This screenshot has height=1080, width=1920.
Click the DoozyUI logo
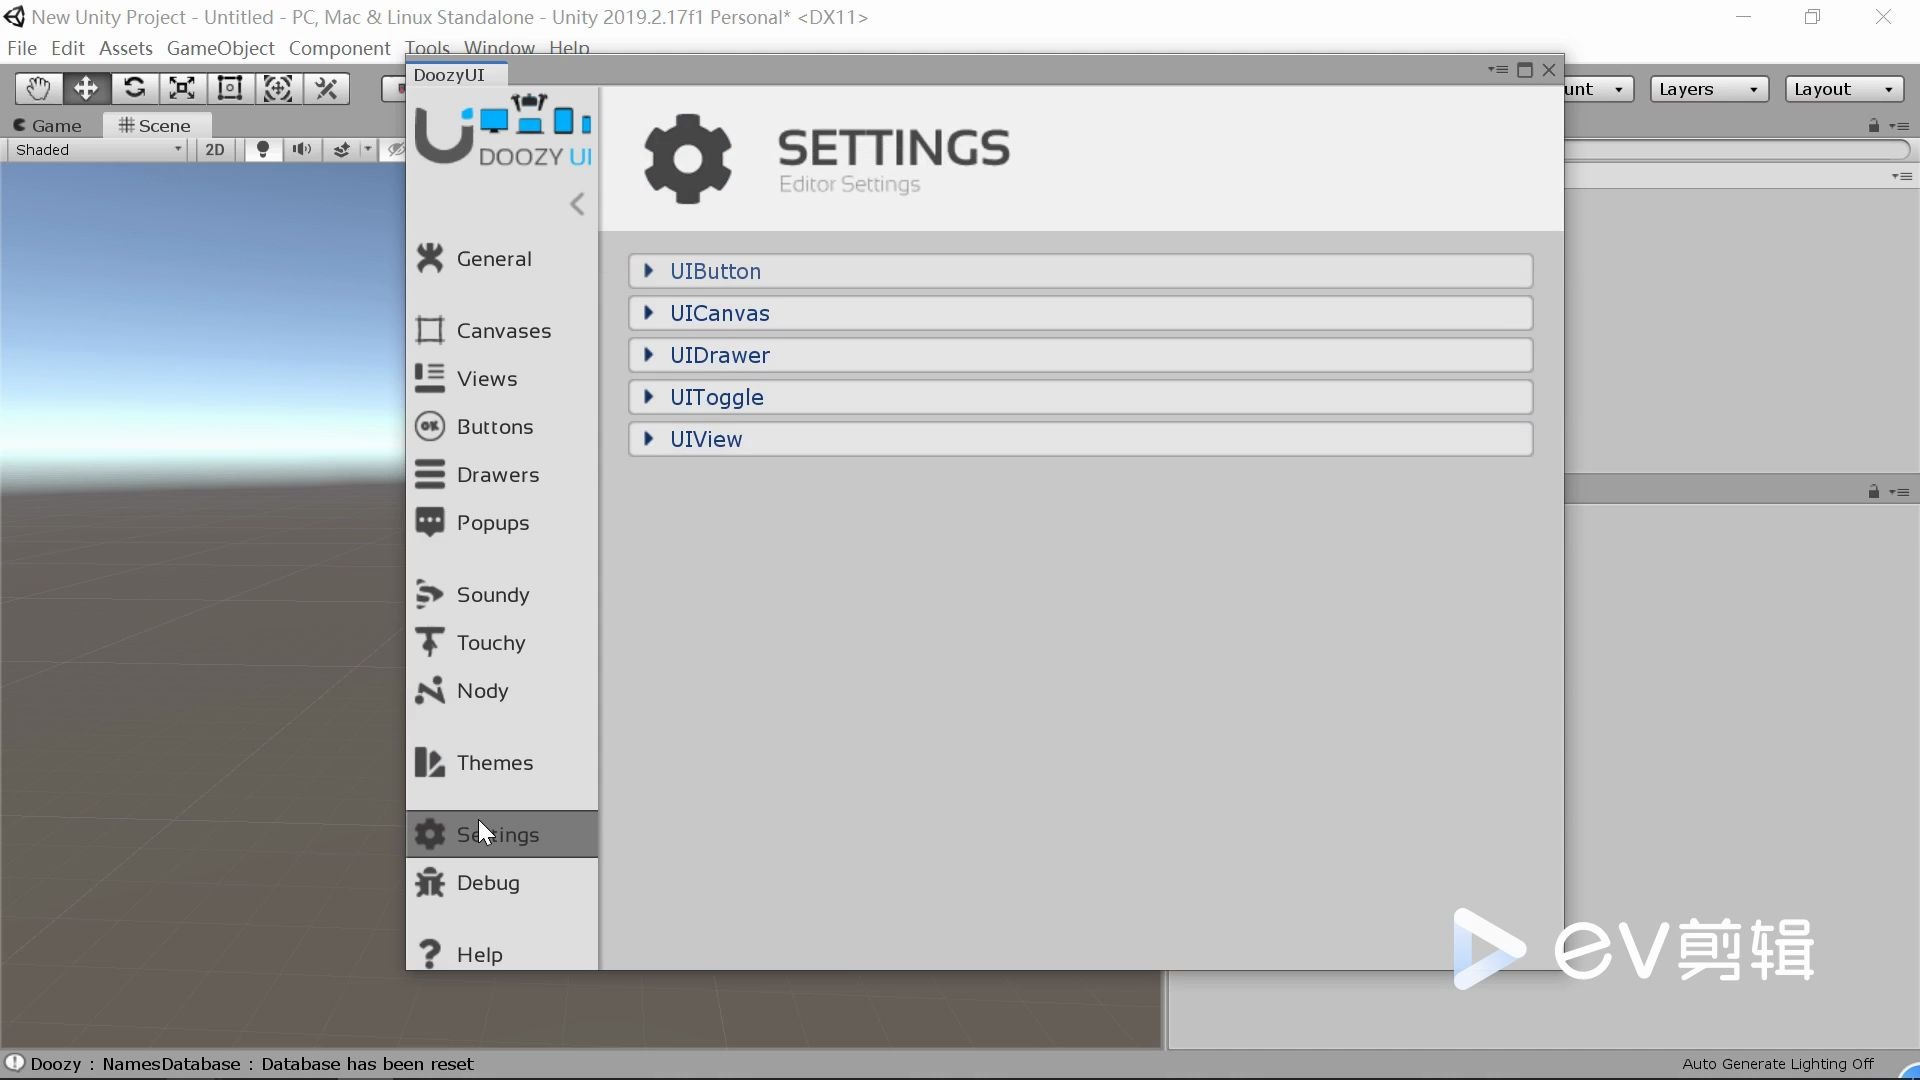(x=503, y=131)
